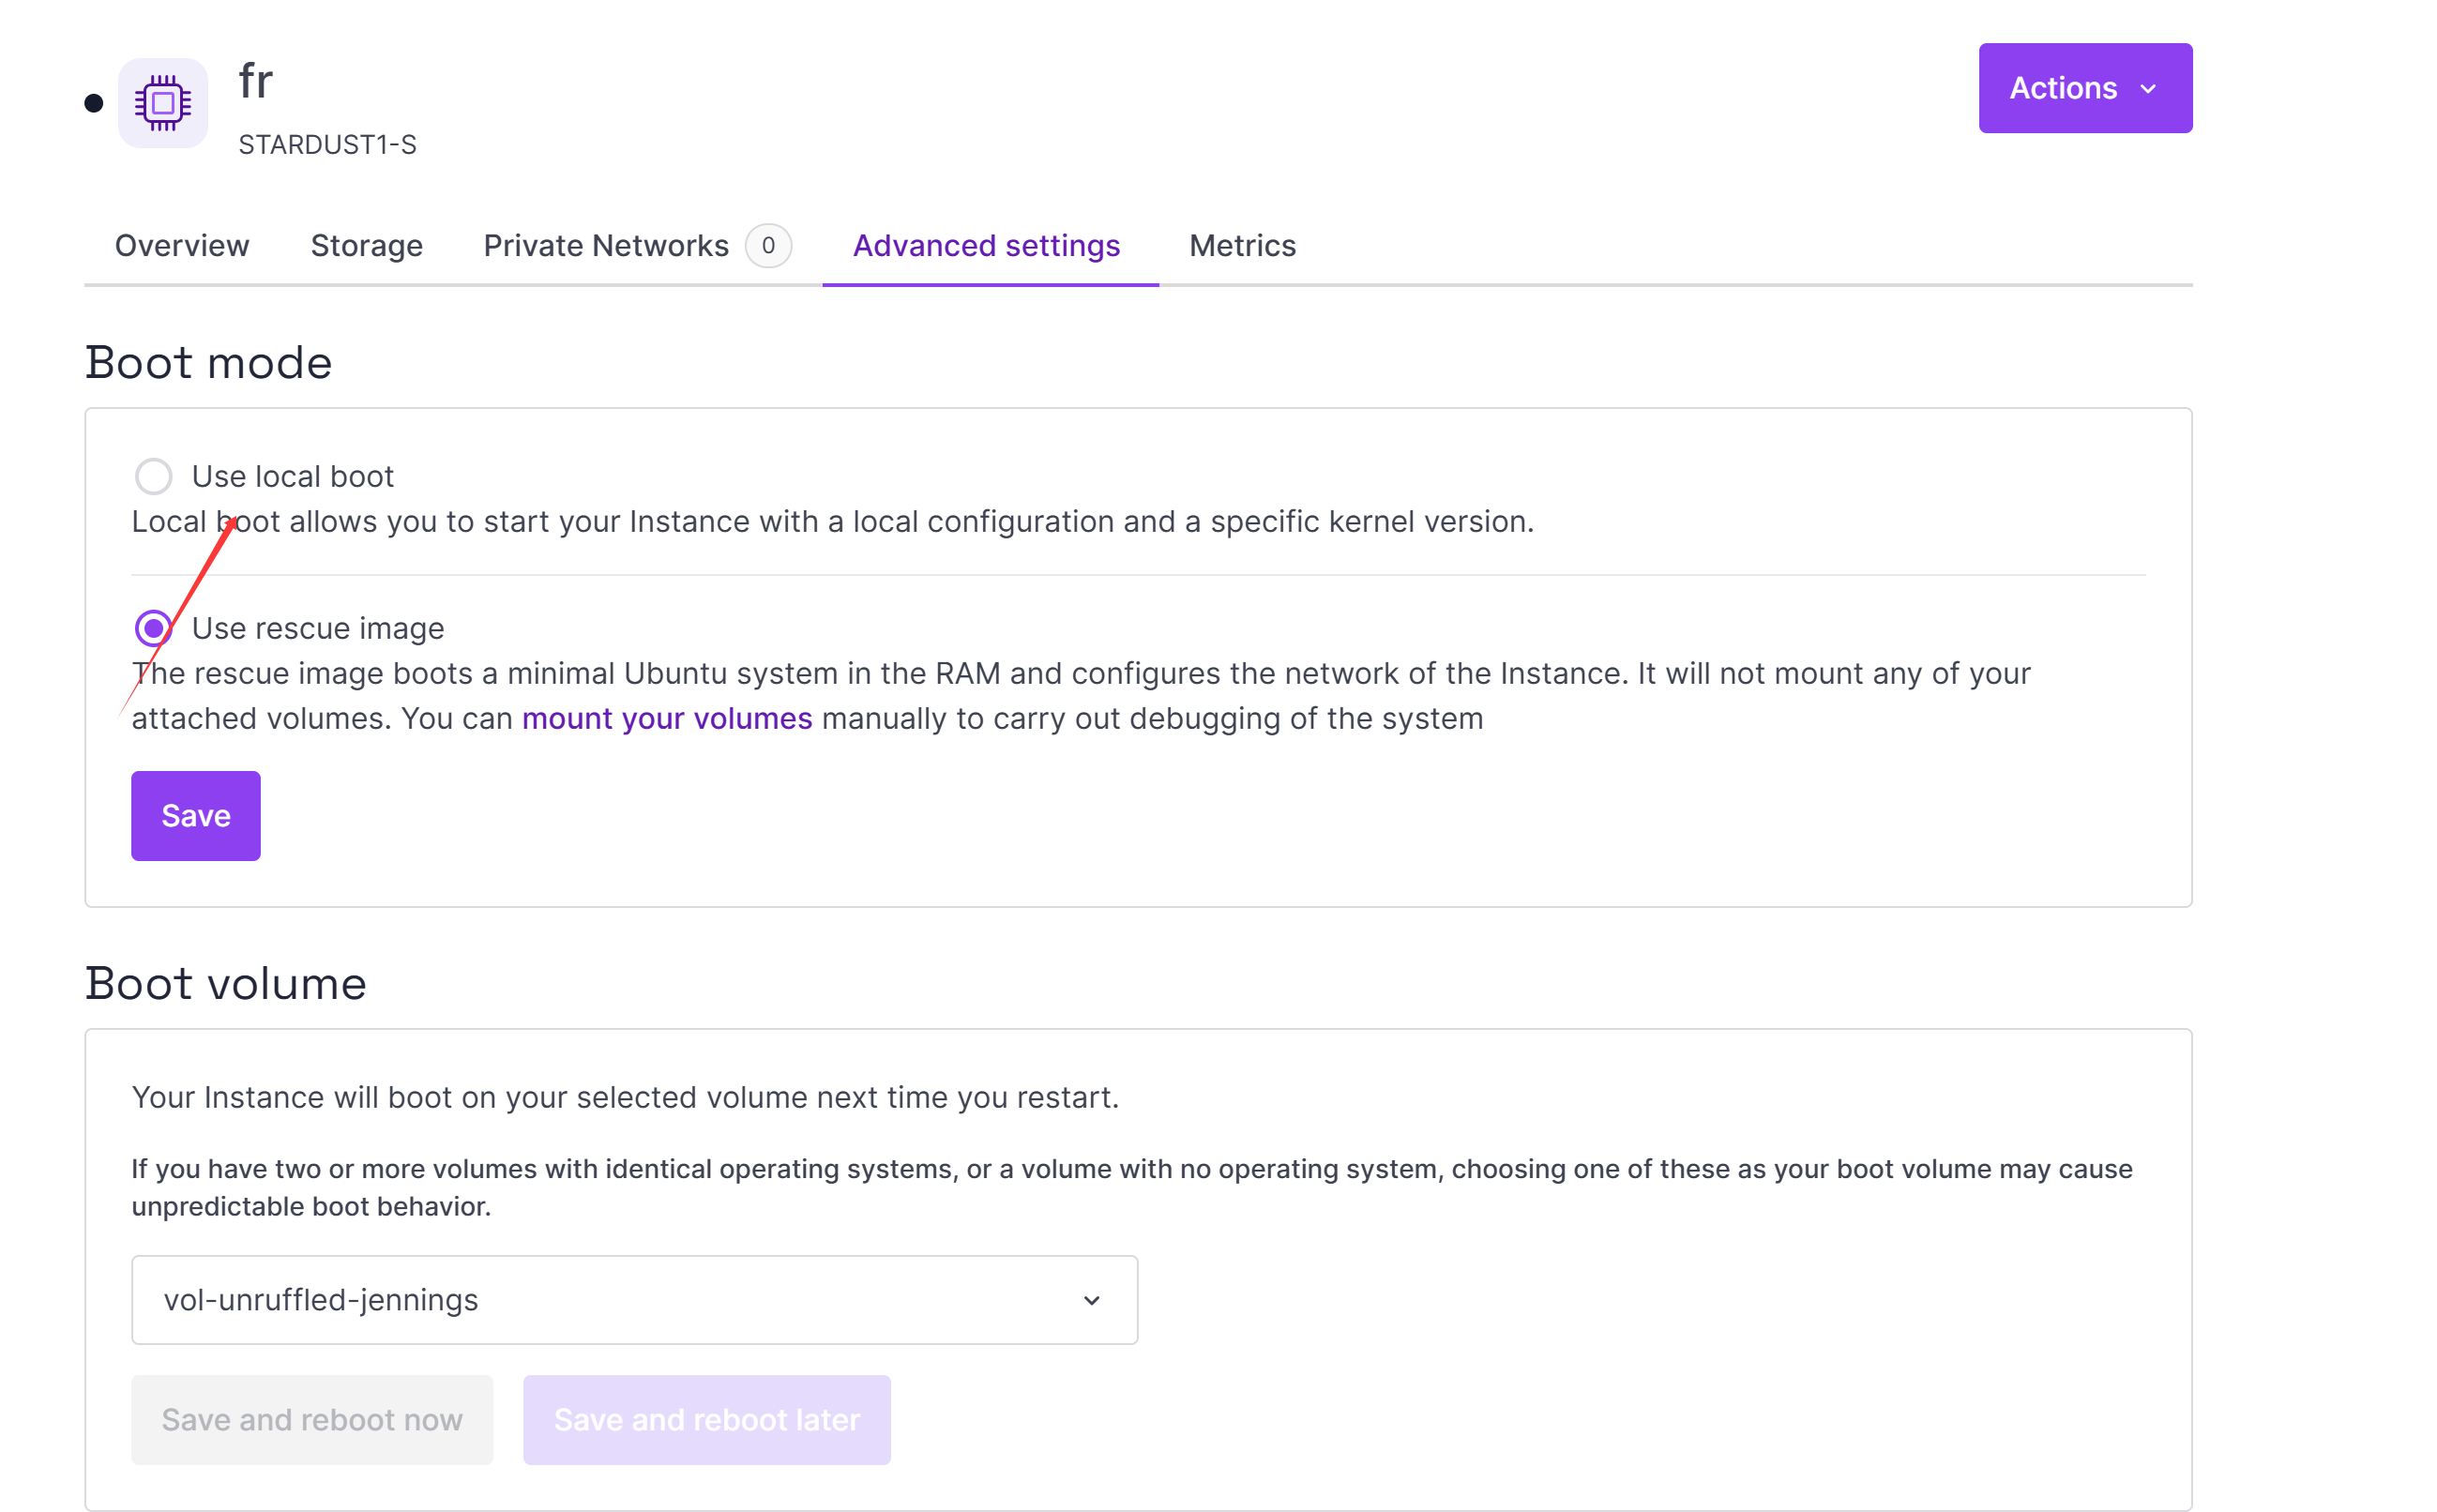Click Save and reboot now
The width and height of the screenshot is (2437, 1512).
(312, 1419)
